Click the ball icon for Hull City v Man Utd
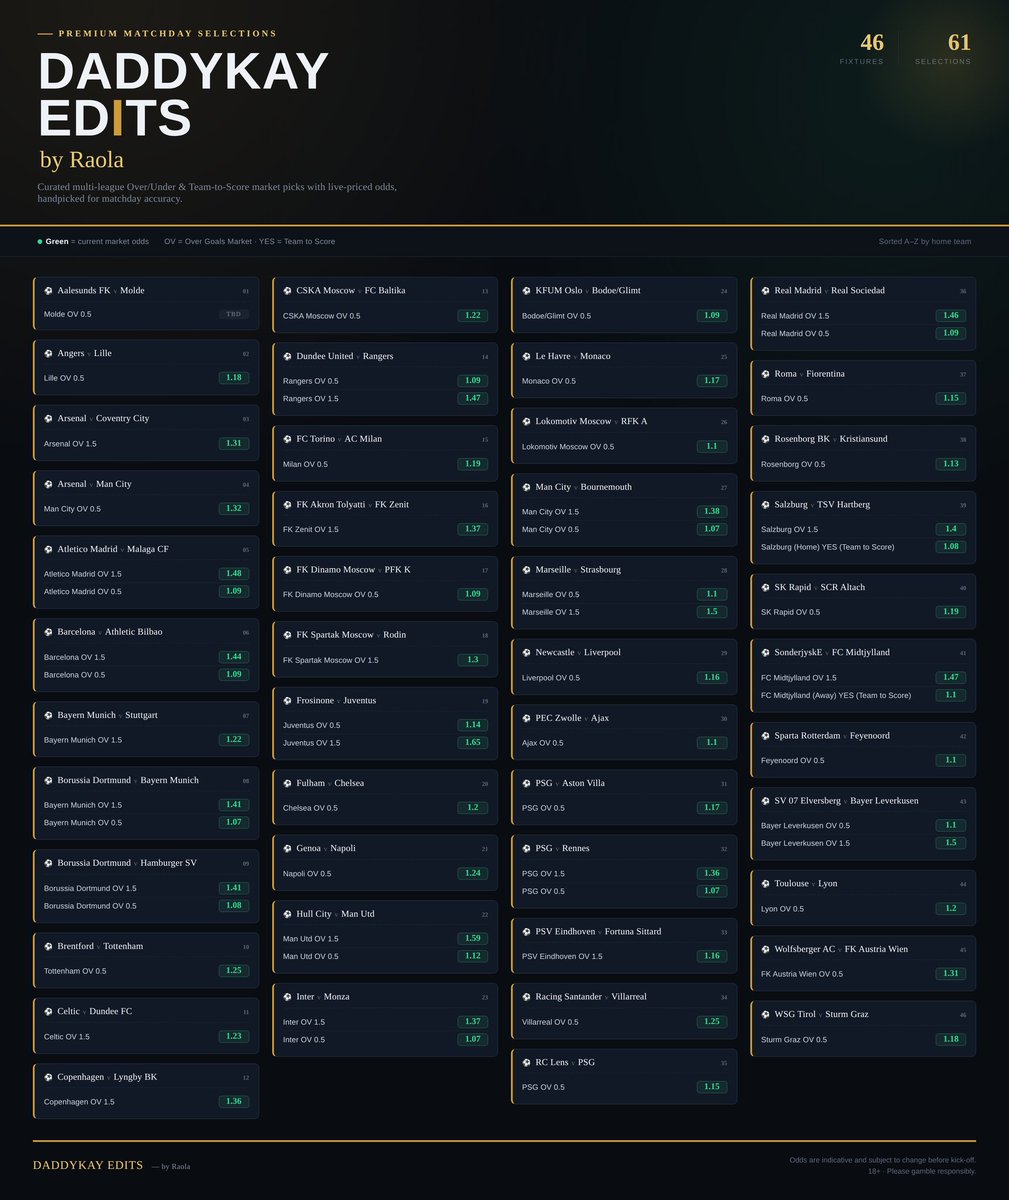The width and height of the screenshot is (1009, 1200). pyautogui.click(x=287, y=914)
